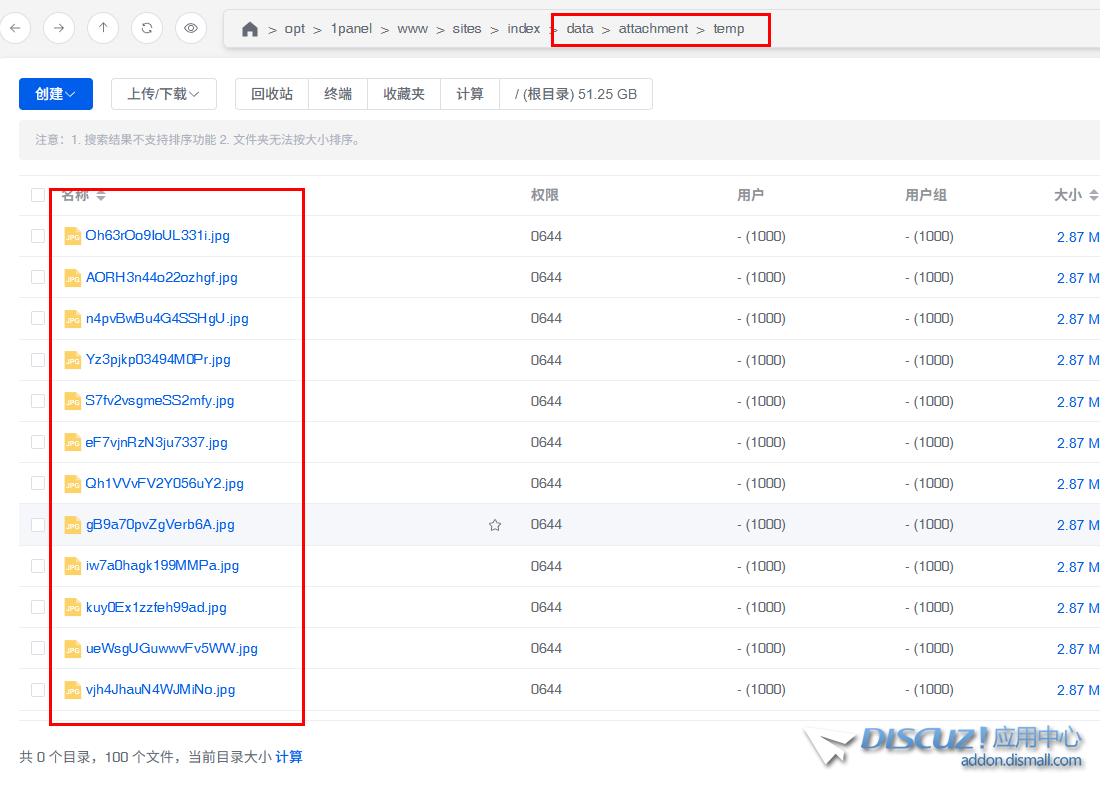Click JPG icon of n4pvBwBu4G4SSHgU.jpg

(x=73, y=319)
